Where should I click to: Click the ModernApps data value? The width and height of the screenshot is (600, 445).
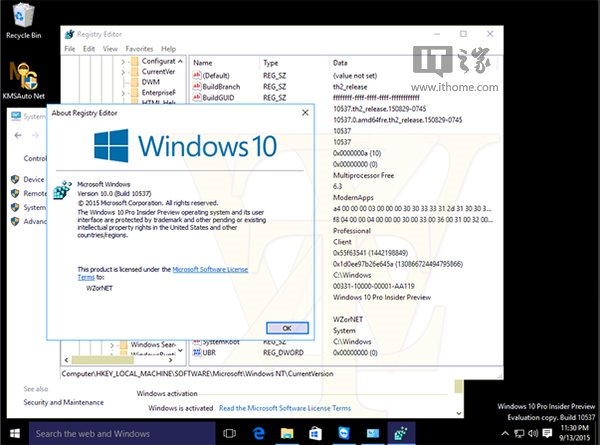(x=353, y=197)
